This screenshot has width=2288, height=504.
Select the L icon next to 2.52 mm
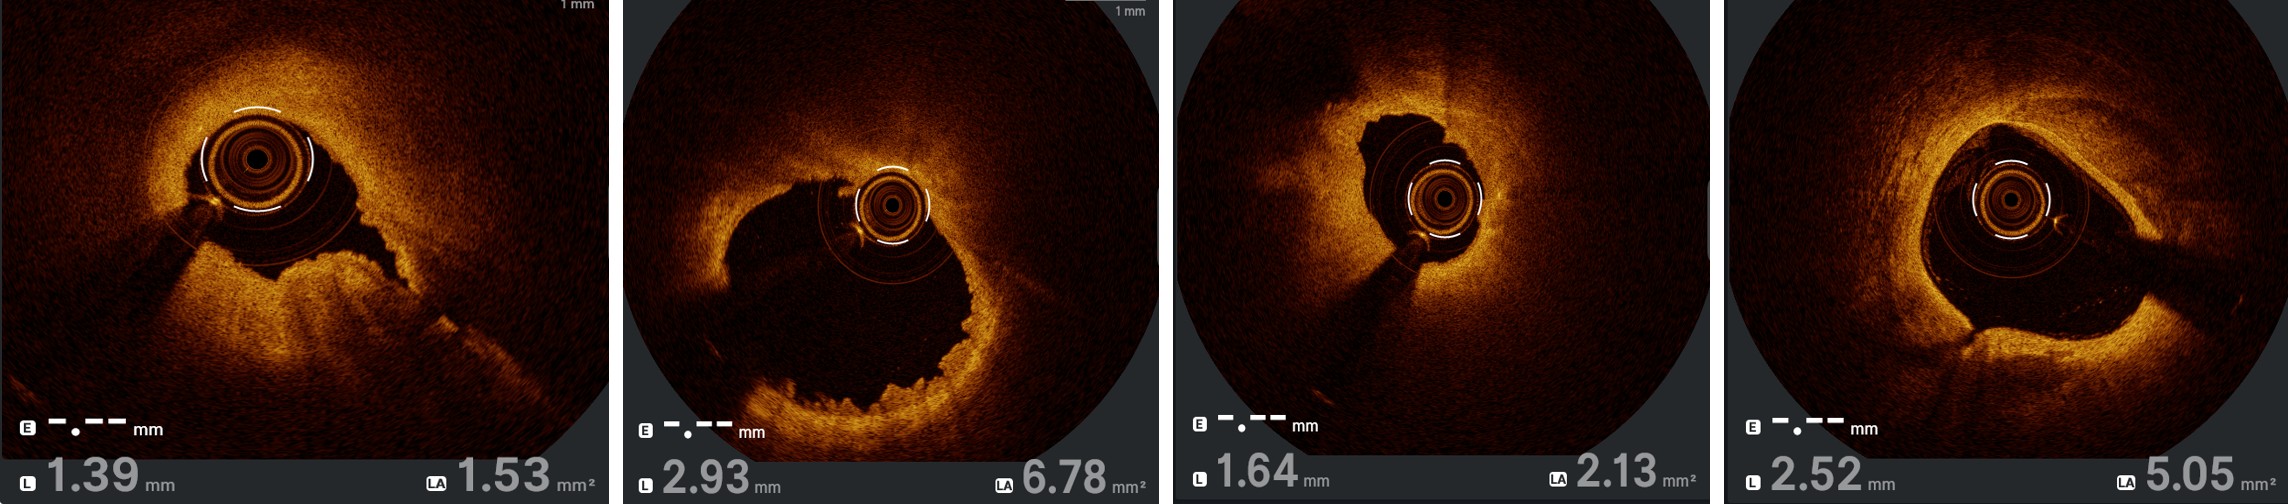point(1753,482)
